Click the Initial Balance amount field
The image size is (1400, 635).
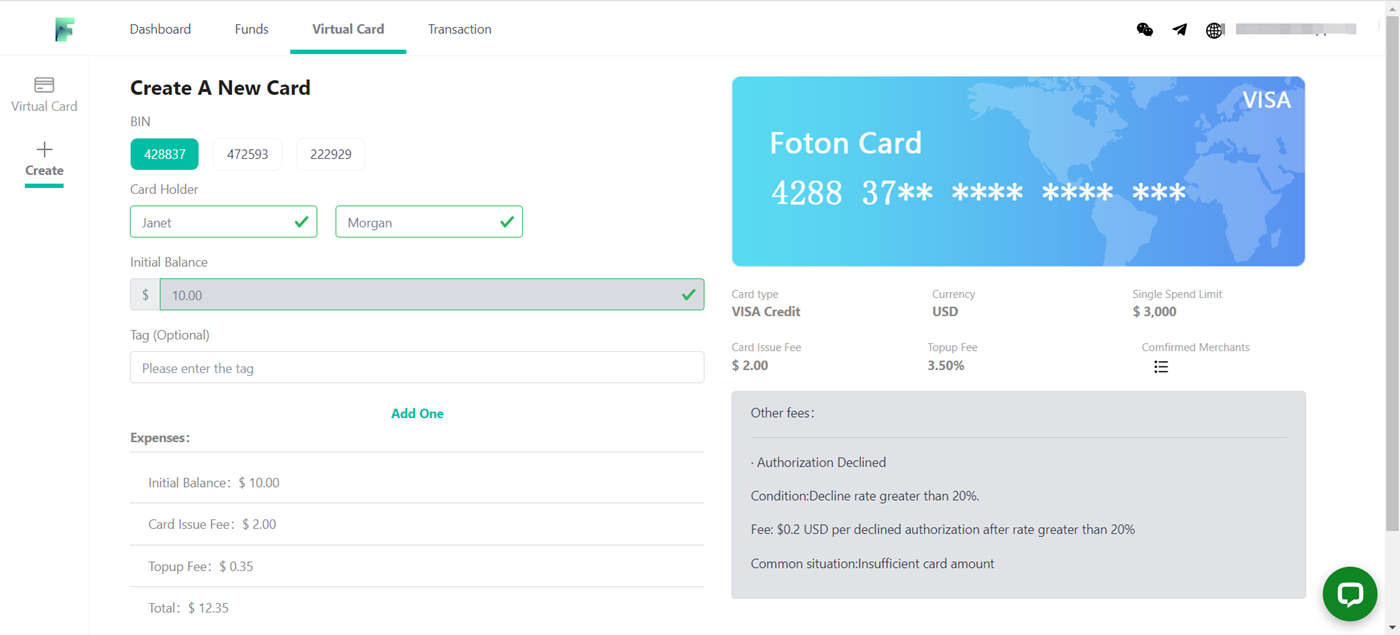[x=431, y=295]
